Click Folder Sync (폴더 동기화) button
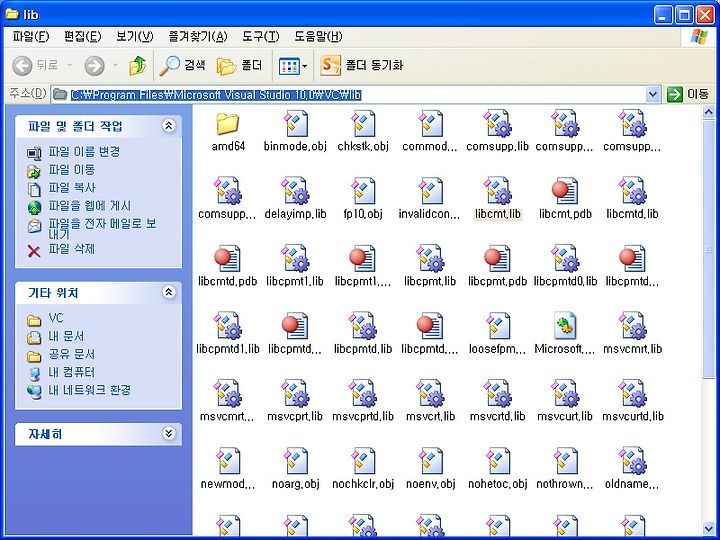 click(362, 66)
